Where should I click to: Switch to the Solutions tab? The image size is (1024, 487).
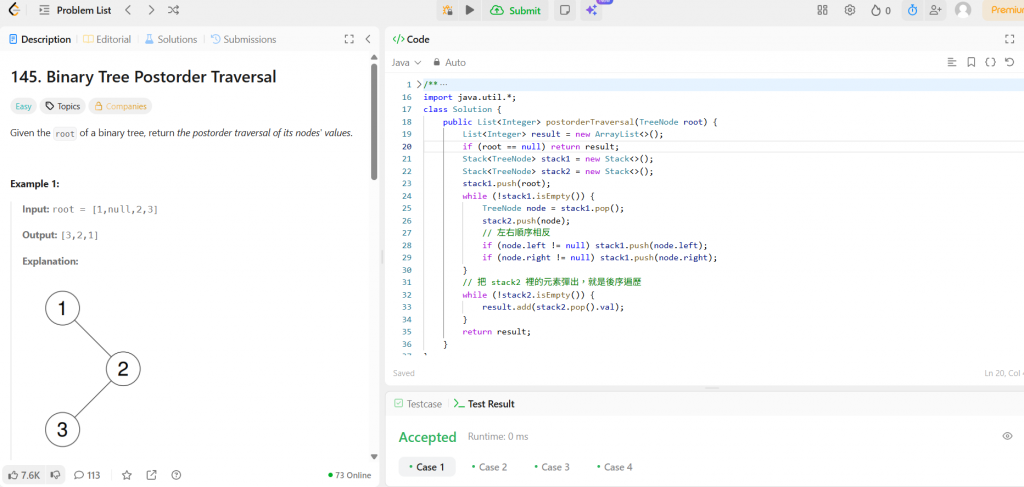point(170,39)
